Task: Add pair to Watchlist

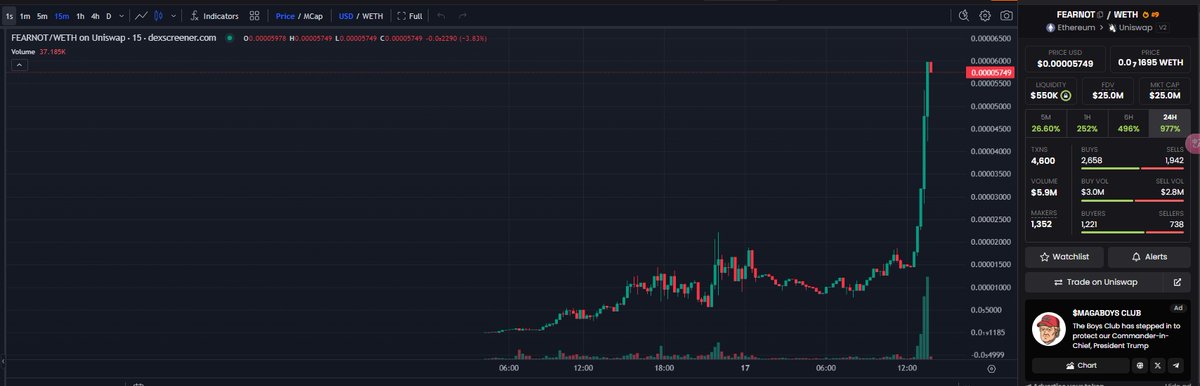Action: pos(1063,257)
